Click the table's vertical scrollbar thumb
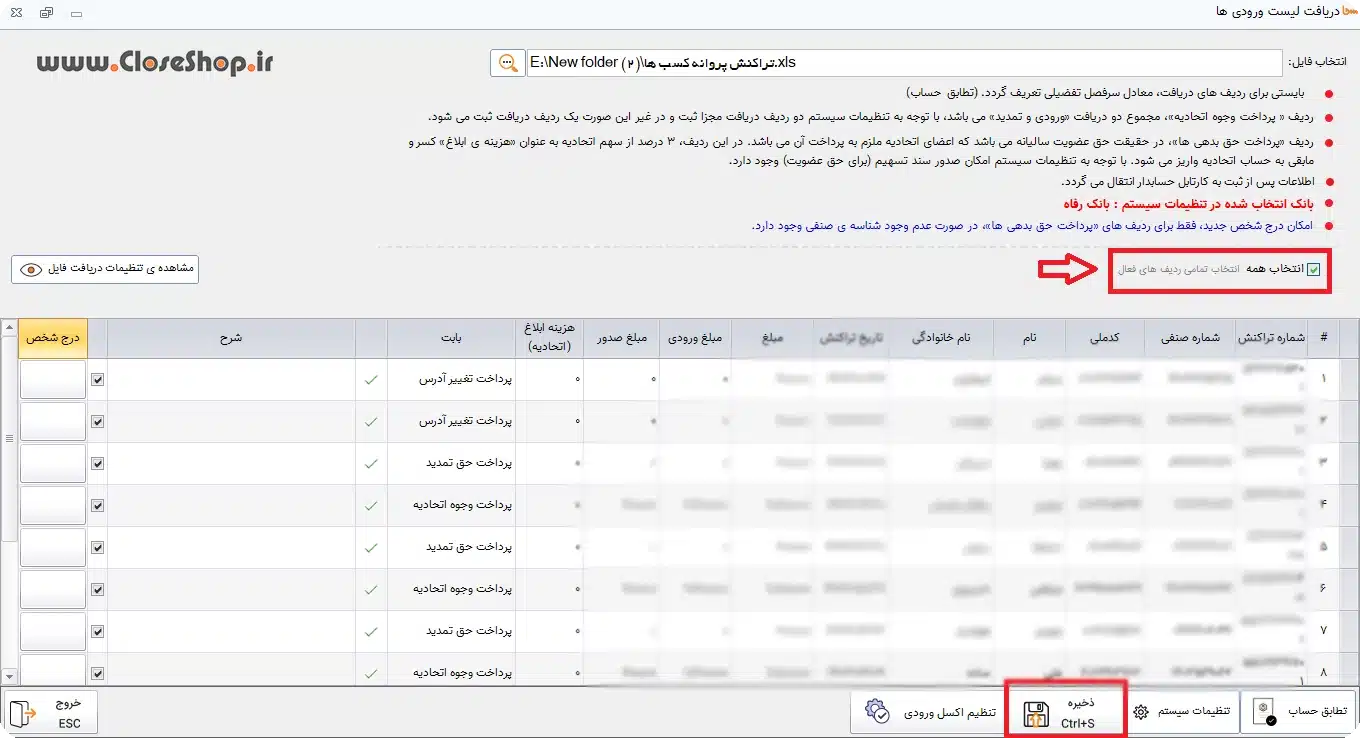The width and height of the screenshot is (1360, 738). (x=9, y=438)
